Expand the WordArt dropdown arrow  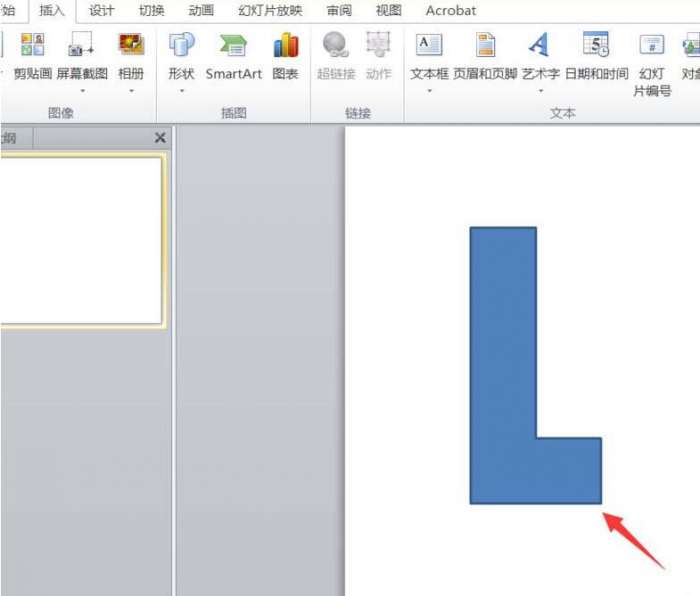[541, 91]
